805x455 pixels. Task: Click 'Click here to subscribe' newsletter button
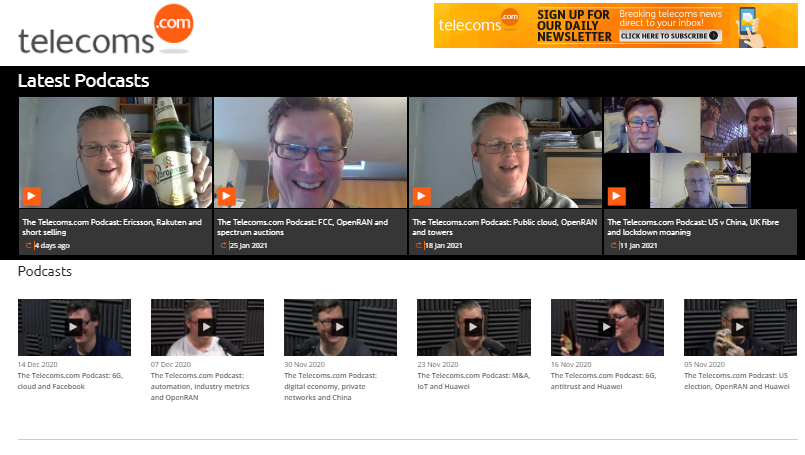(x=669, y=36)
